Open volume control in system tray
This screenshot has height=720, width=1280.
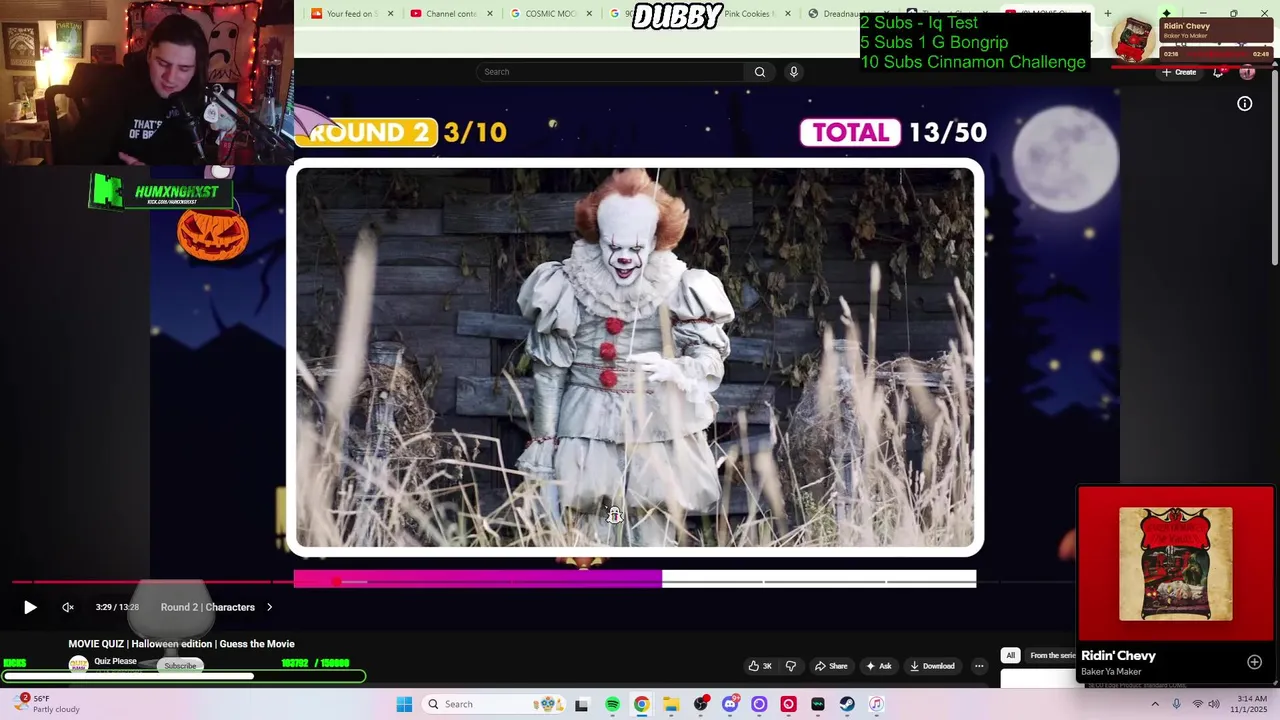tap(1216, 704)
